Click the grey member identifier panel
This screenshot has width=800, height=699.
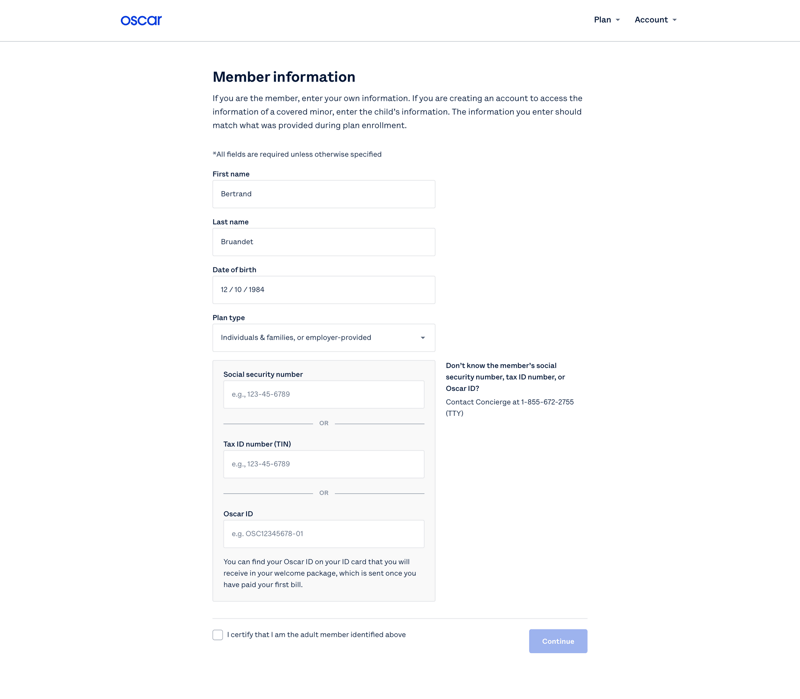pyautogui.click(x=323, y=480)
